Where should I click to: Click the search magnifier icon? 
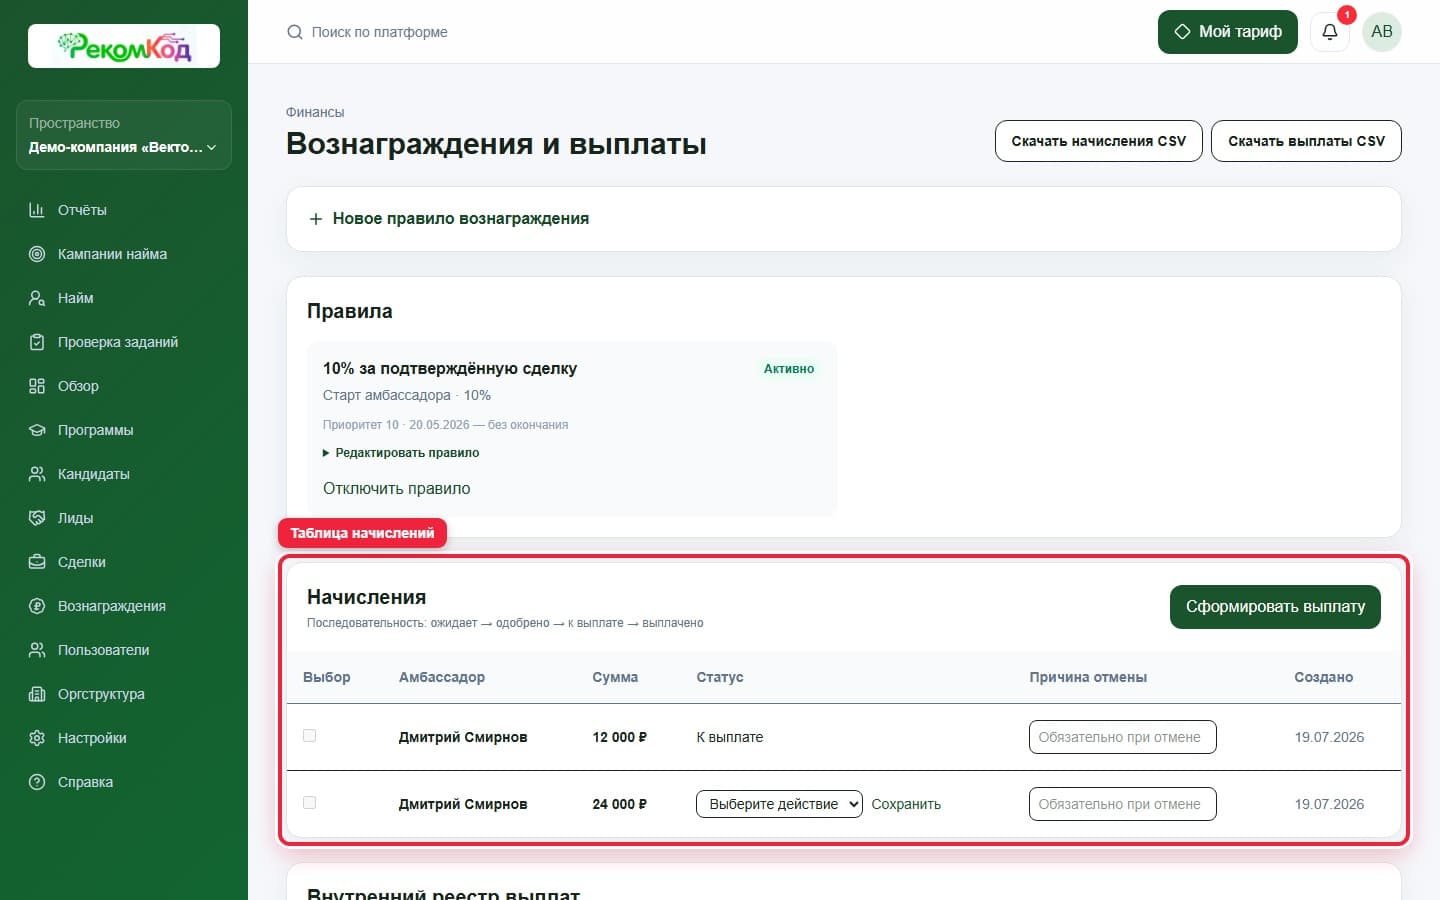295,32
